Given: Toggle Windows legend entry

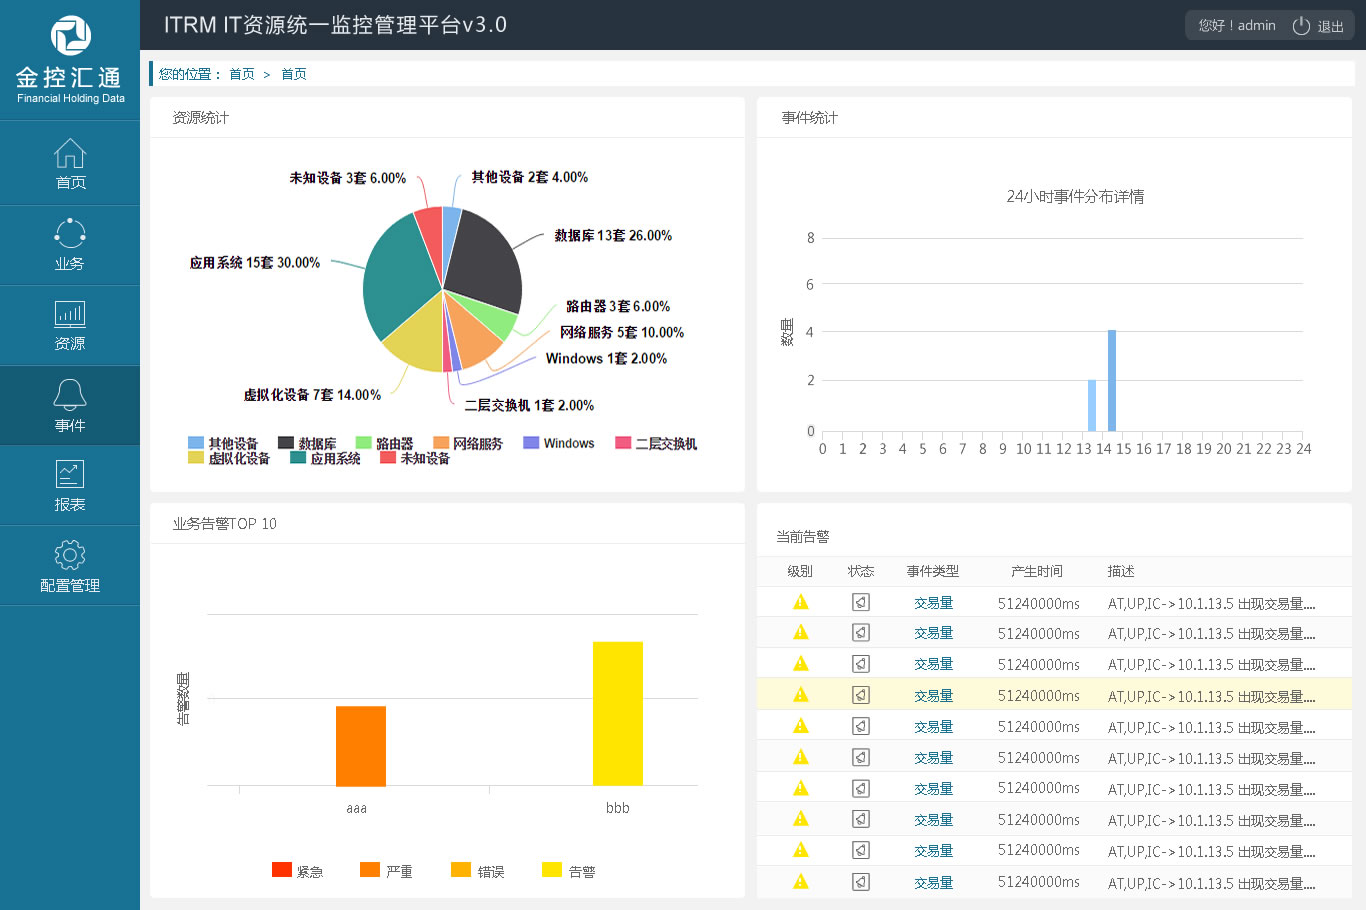Looking at the screenshot, I should [x=559, y=443].
